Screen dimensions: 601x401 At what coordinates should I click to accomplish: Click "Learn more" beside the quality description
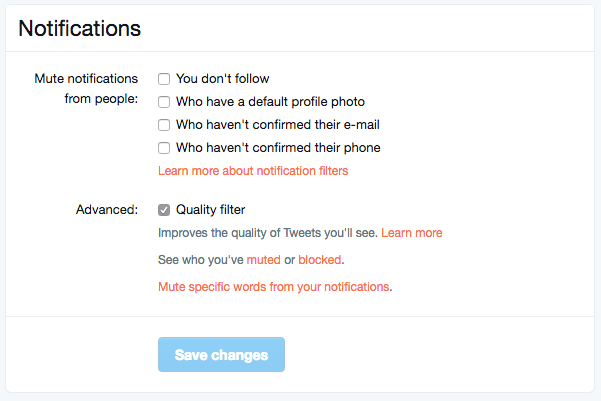[411, 233]
